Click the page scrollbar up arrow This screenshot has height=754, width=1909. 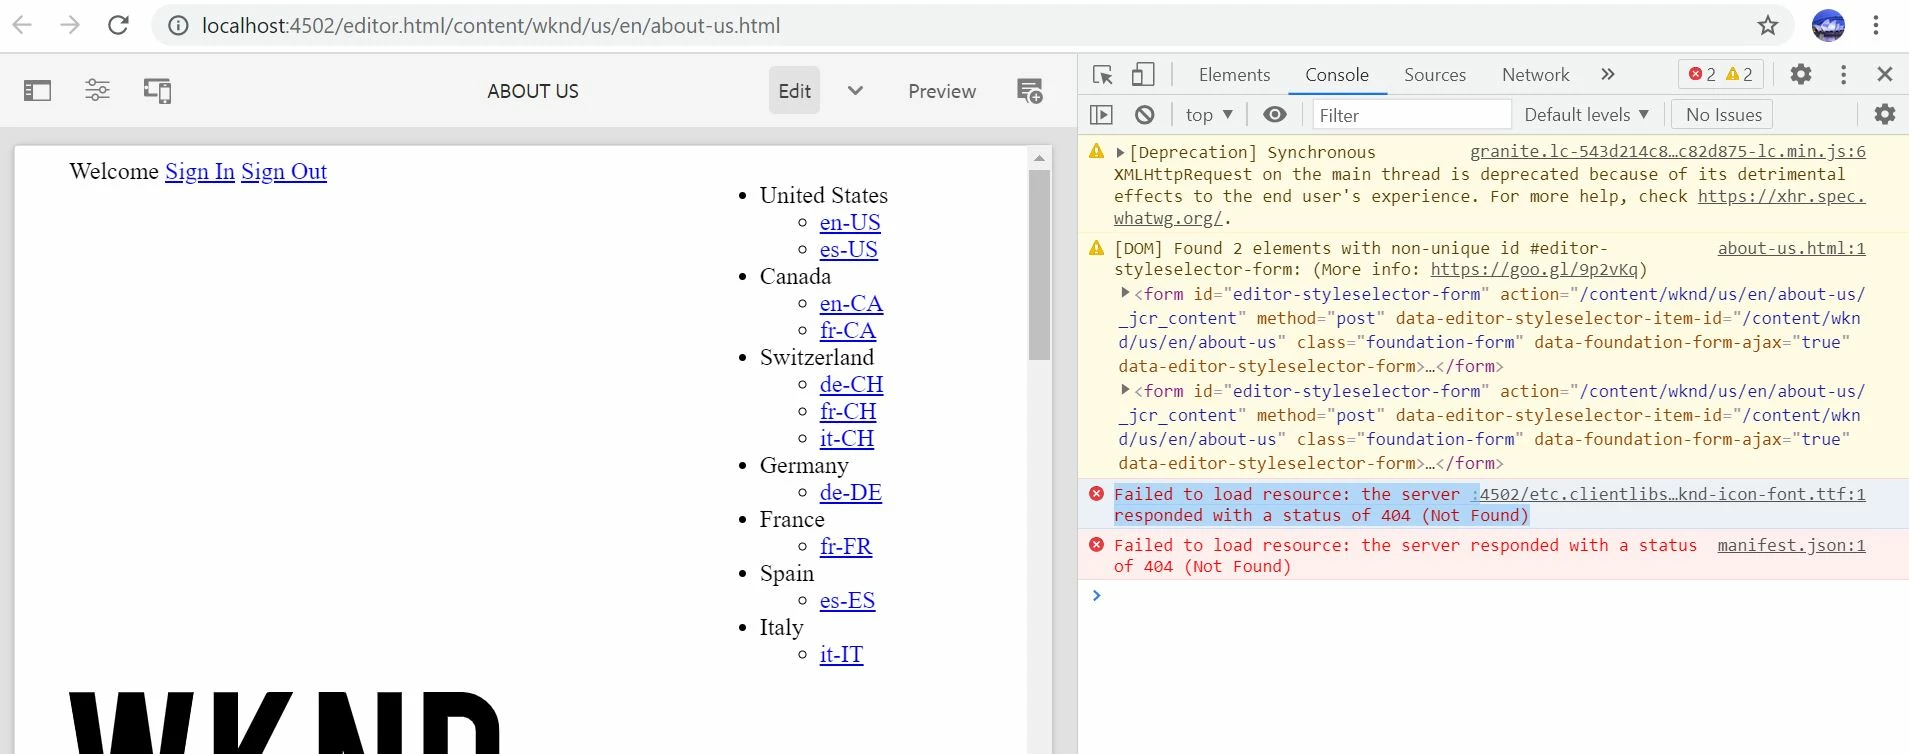[x=1039, y=158]
